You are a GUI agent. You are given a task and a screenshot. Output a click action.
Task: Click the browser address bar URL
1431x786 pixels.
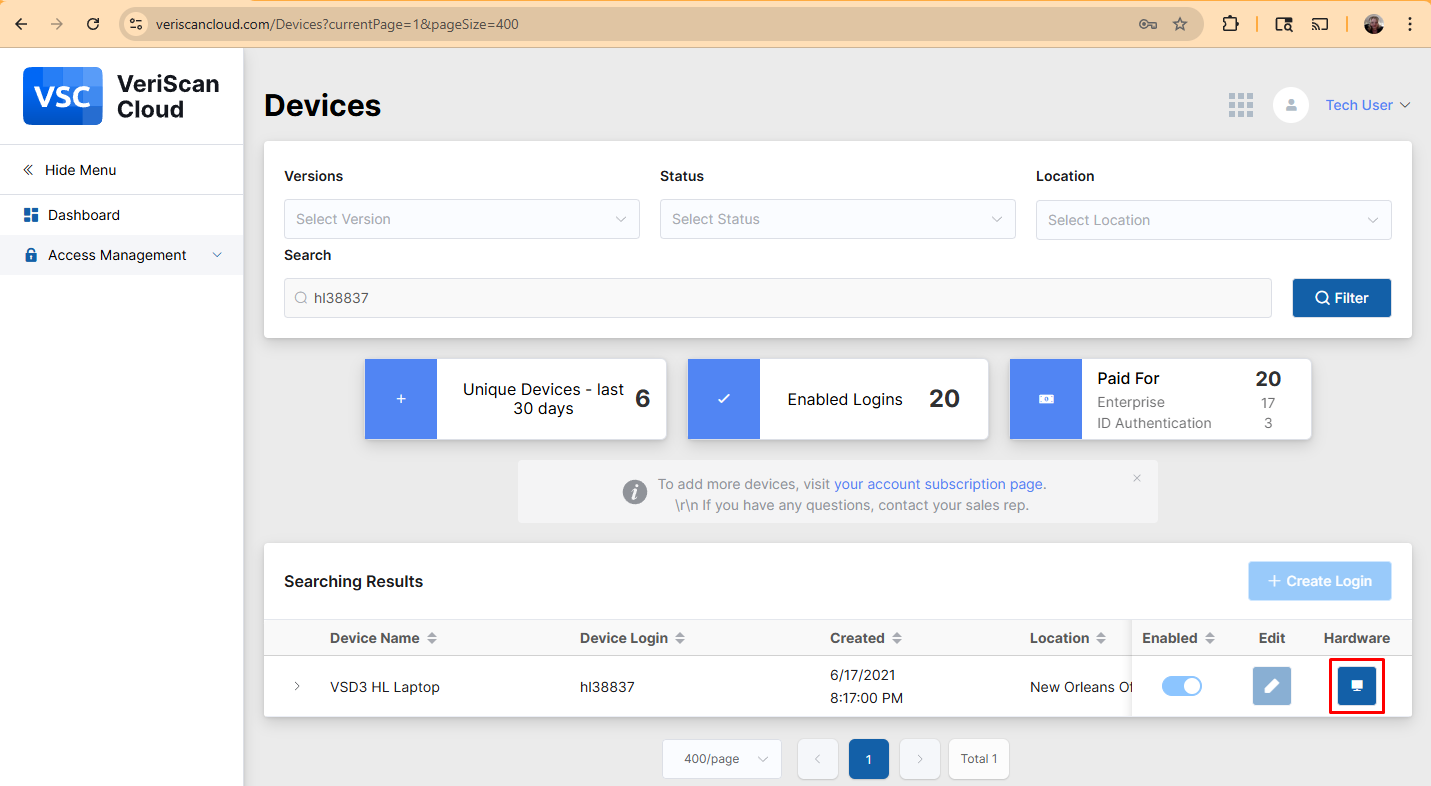click(337, 24)
